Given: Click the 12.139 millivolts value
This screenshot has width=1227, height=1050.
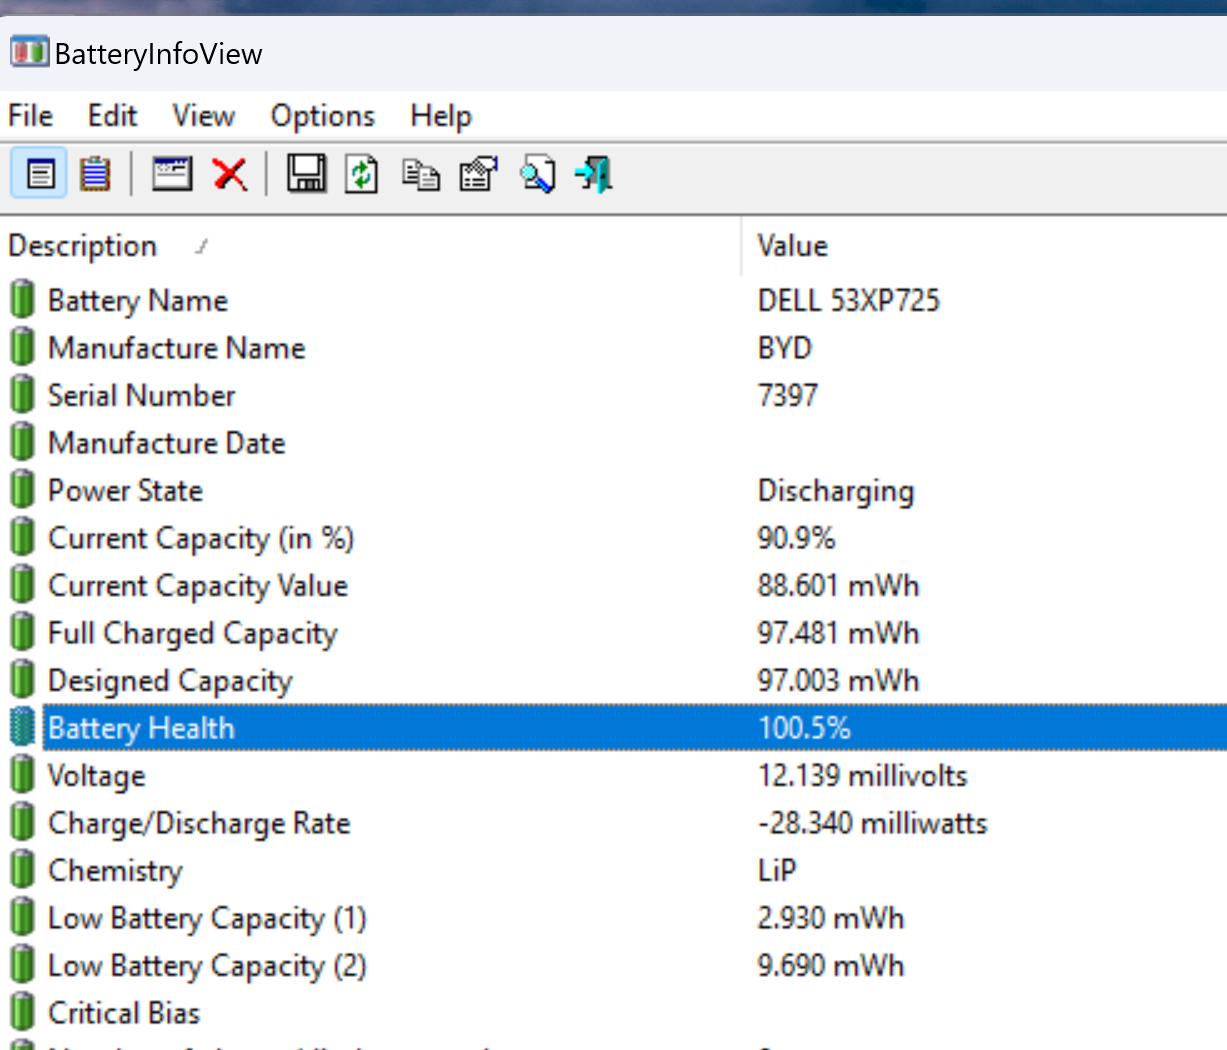Looking at the screenshot, I should coord(862,775).
